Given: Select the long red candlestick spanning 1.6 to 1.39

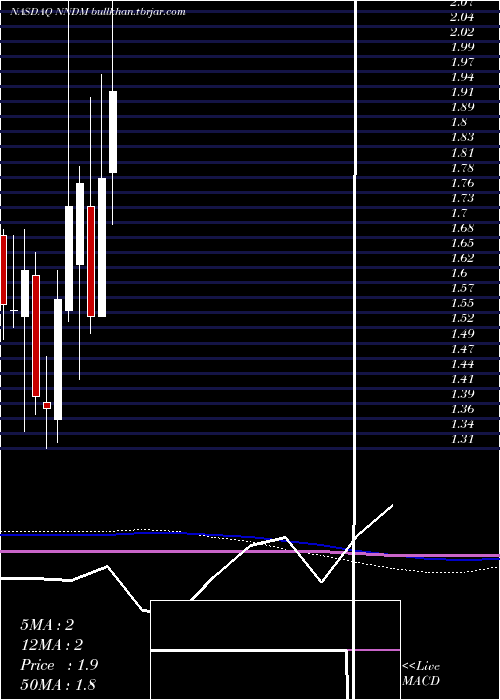Looking at the screenshot, I should (36, 336).
